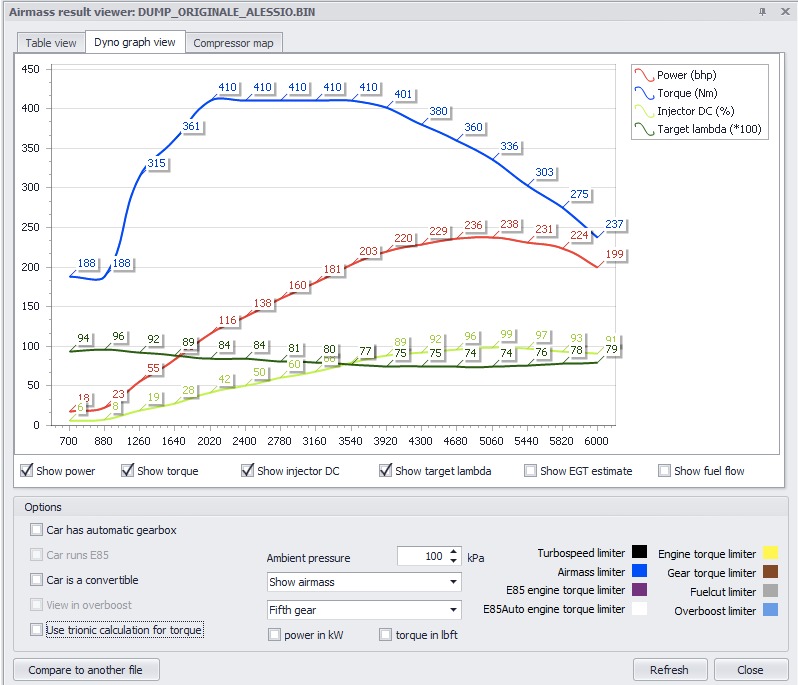Enable the Show EGT estimate checkbox
798x685 pixels.
(530, 471)
